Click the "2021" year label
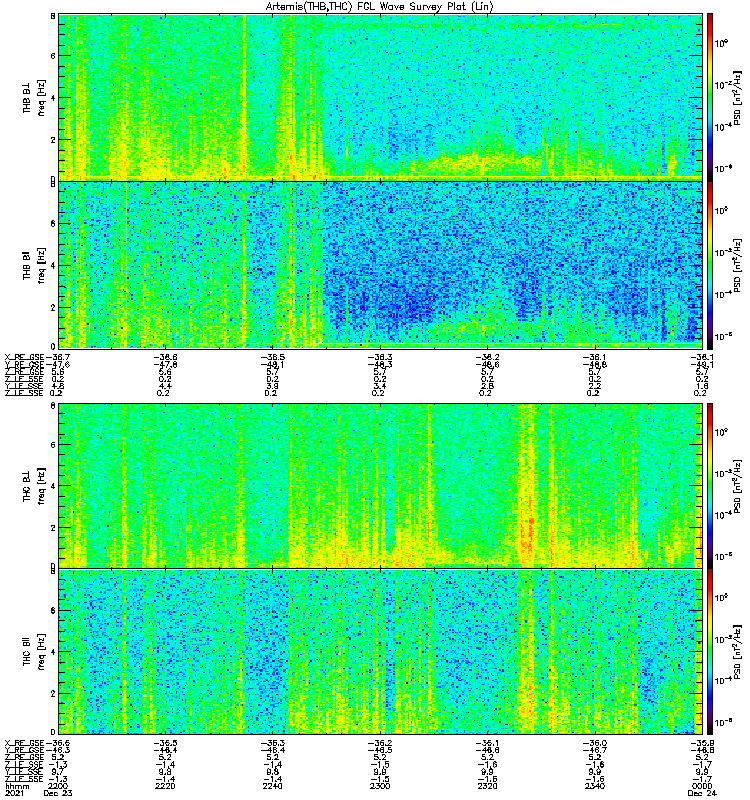The width and height of the screenshot is (750, 800). click(x=13, y=793)
